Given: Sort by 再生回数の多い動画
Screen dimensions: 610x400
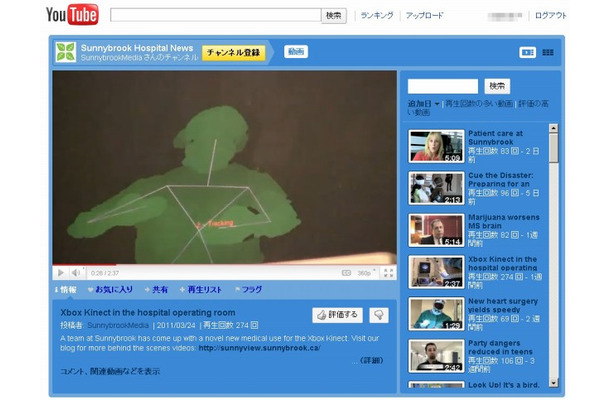Looking at the screenshot, I should point(479,104).
